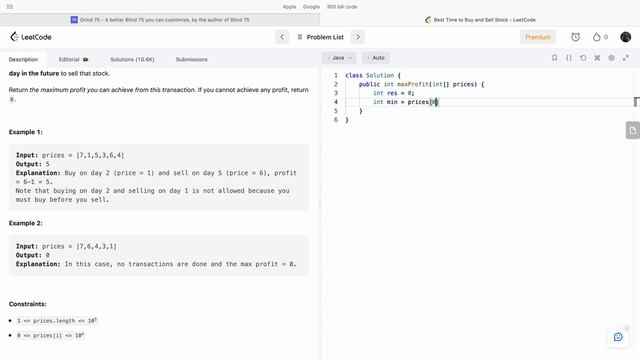Click the LeetCode tab favicon

coord(428,20)
